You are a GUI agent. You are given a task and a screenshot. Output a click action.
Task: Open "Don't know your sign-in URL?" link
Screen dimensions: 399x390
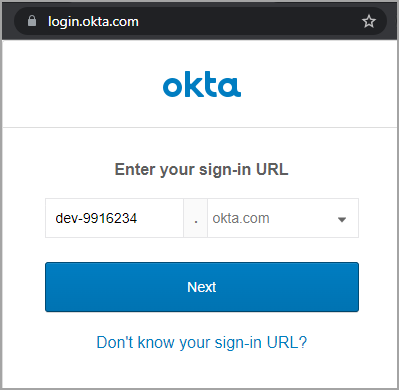[x=202, y=342]
